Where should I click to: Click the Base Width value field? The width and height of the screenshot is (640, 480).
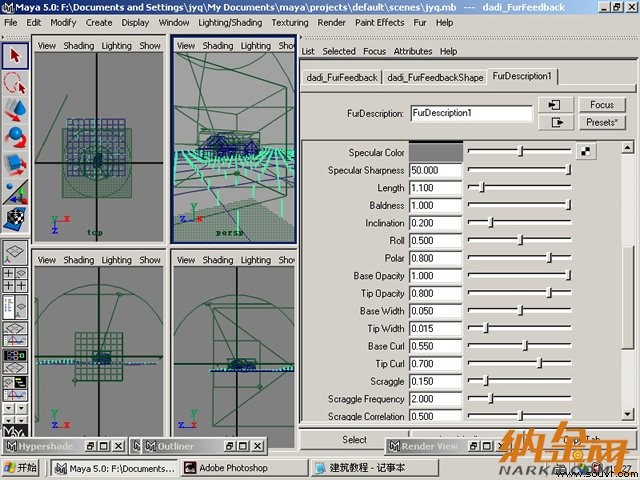pos(436,311)
